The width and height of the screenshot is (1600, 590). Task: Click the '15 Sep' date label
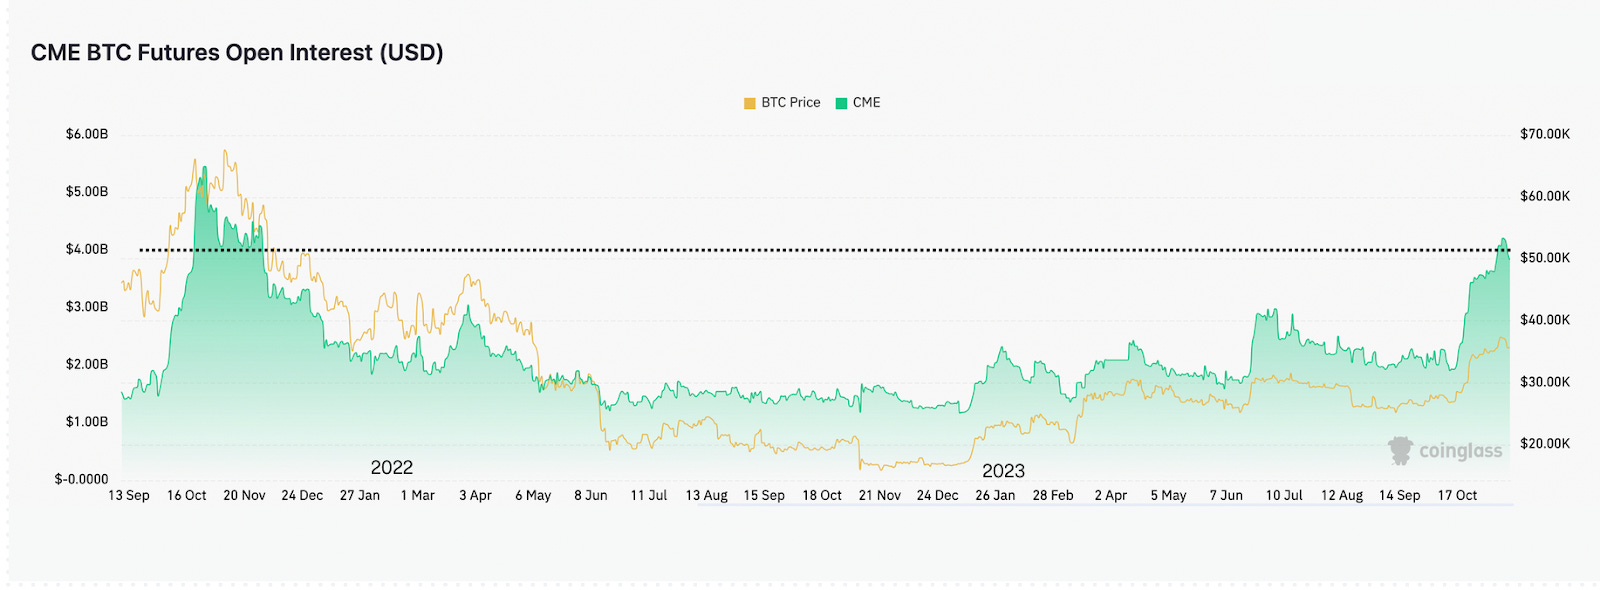pyautogui.click(x=764, y=496)
